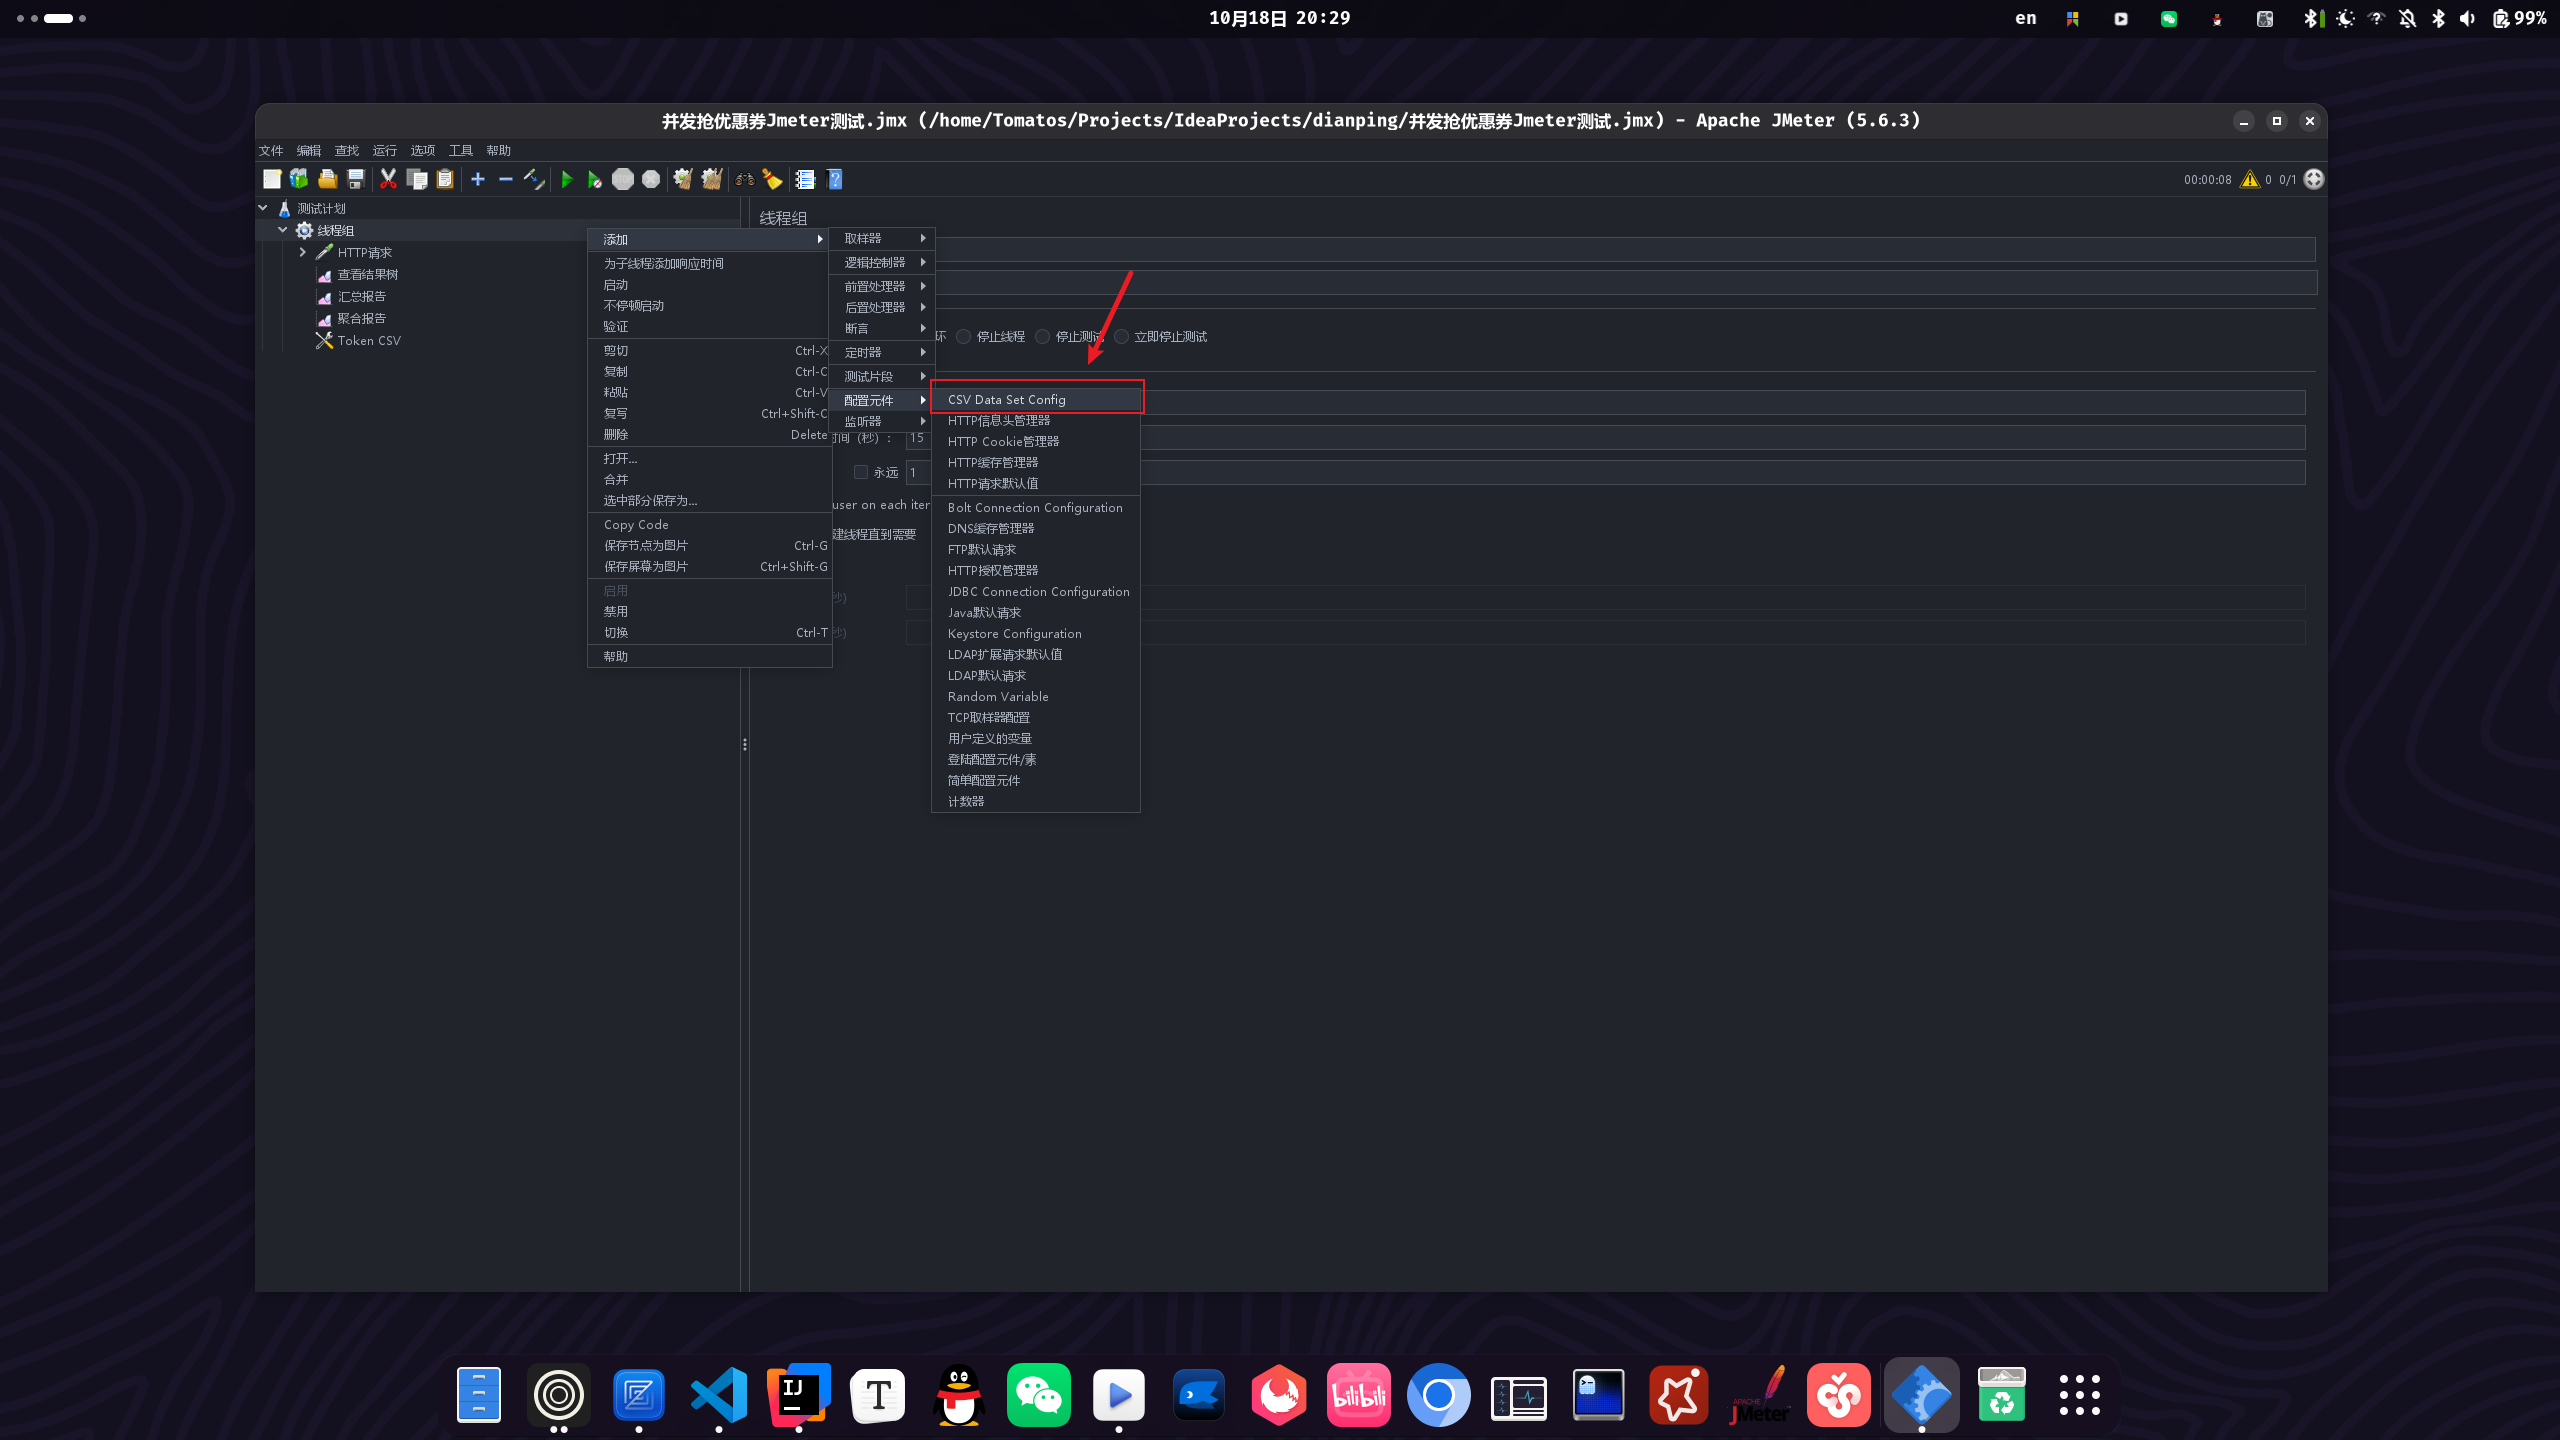Click 保存节点为图片 in context menu
Image resolution: width=2560 pixels, height=1440 pixels.
click(646, 545)
